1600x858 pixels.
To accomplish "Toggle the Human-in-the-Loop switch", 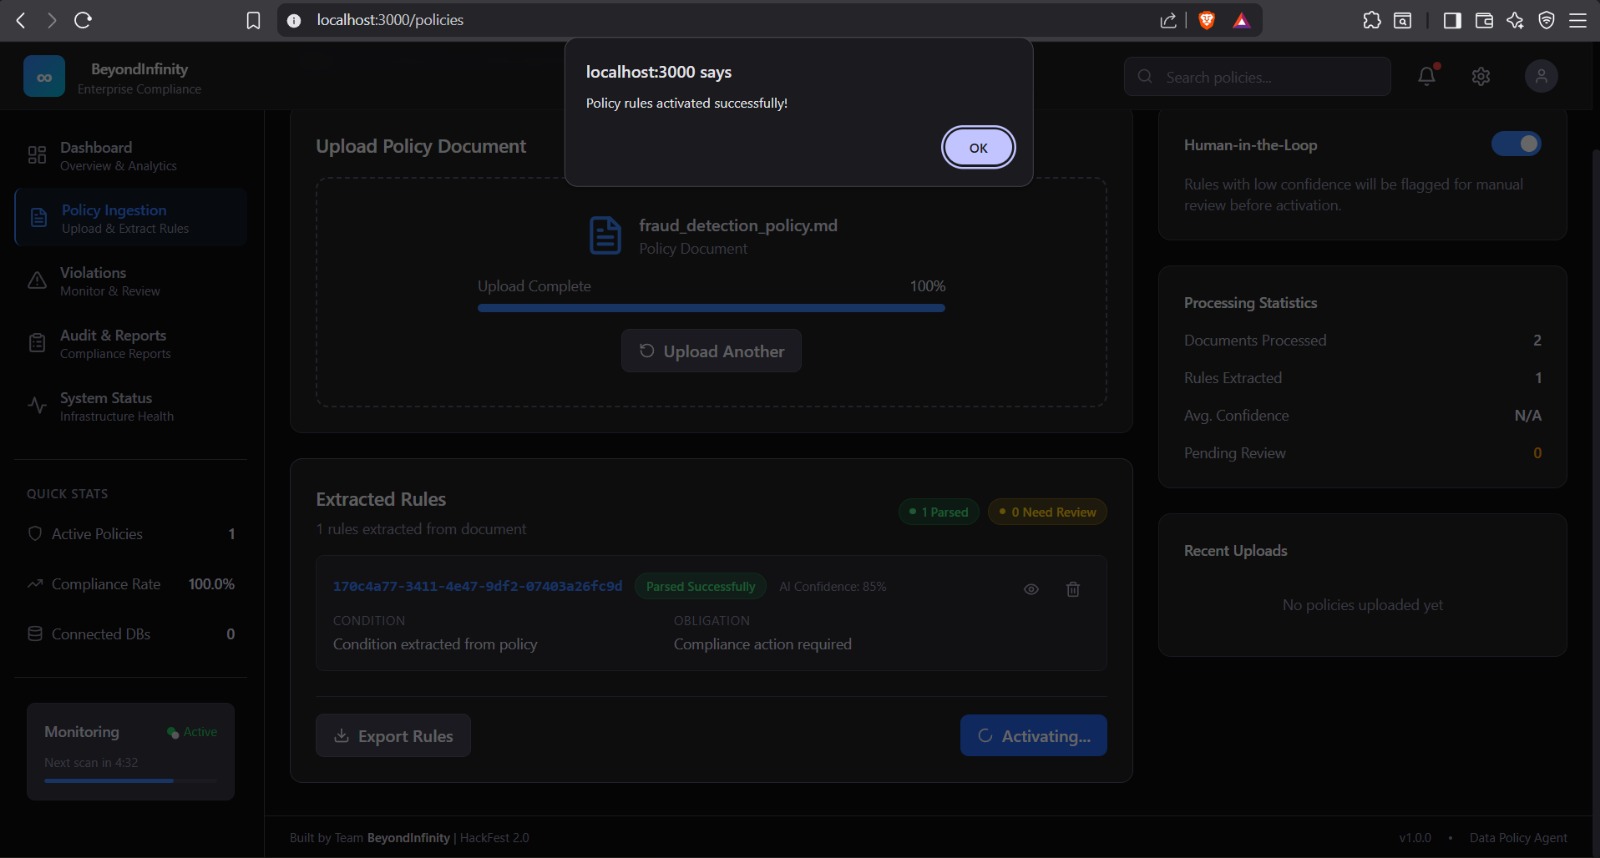I will click(1515, 144).
